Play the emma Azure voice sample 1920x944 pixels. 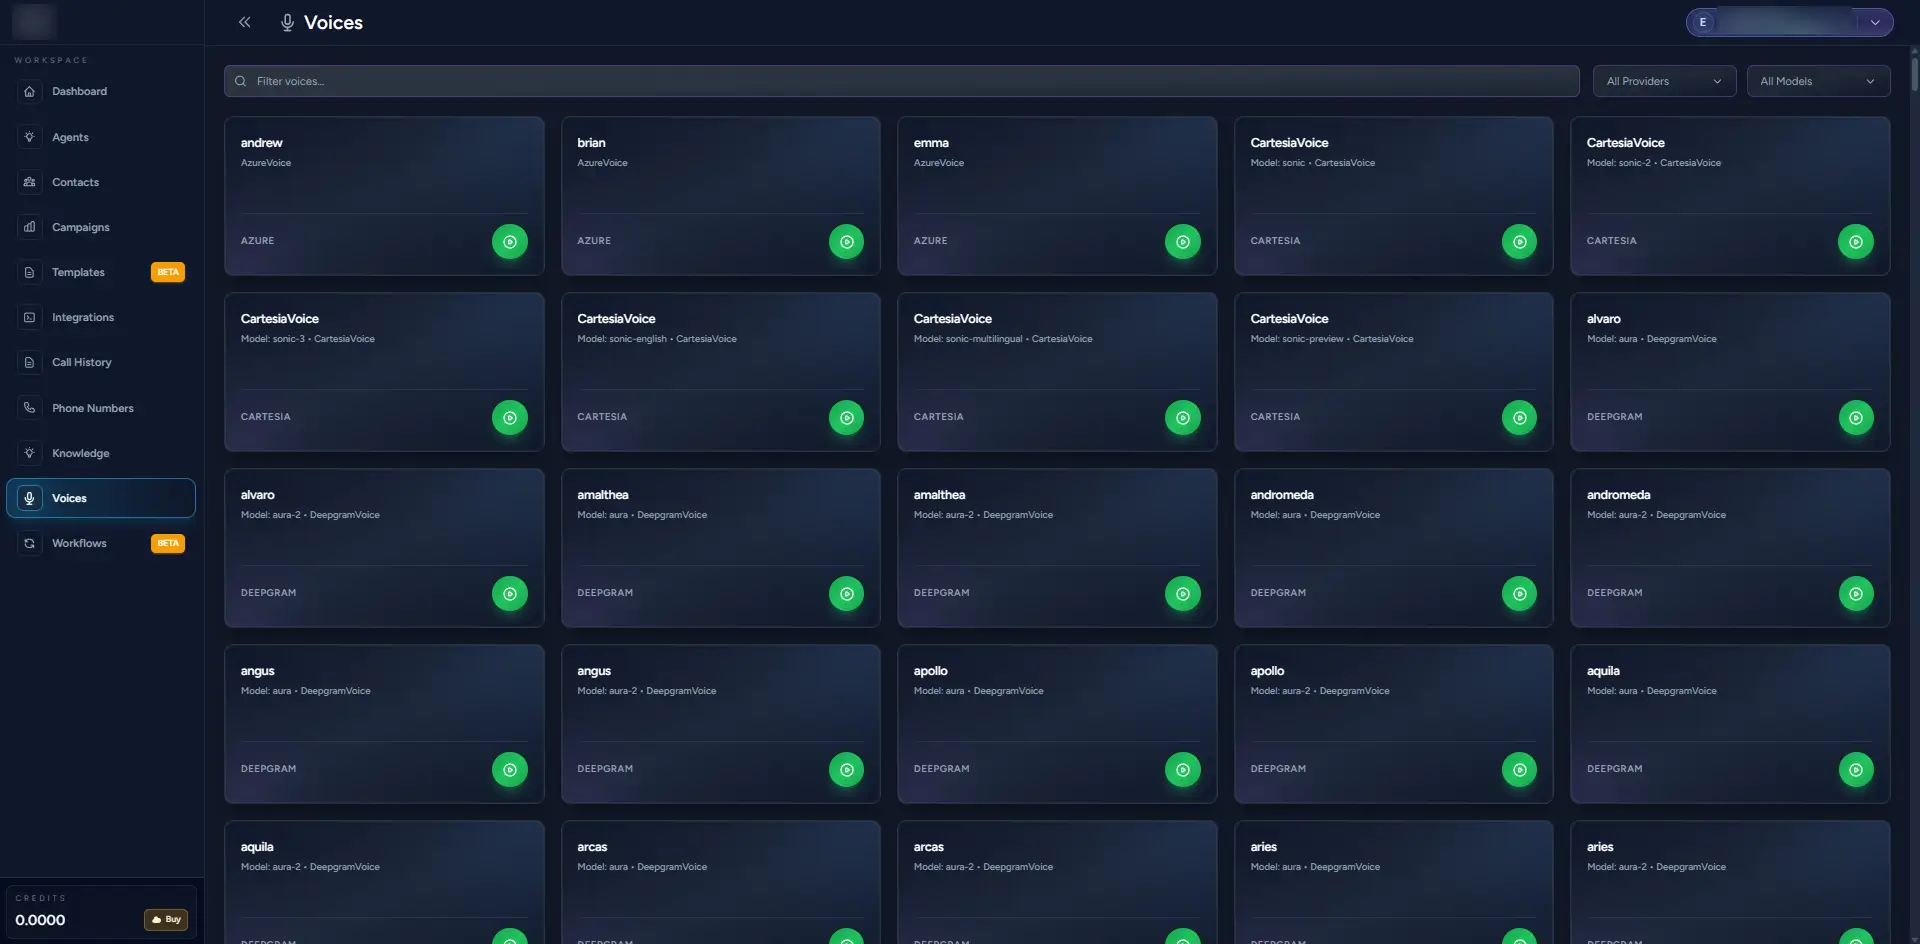[x=1182, y=242]
